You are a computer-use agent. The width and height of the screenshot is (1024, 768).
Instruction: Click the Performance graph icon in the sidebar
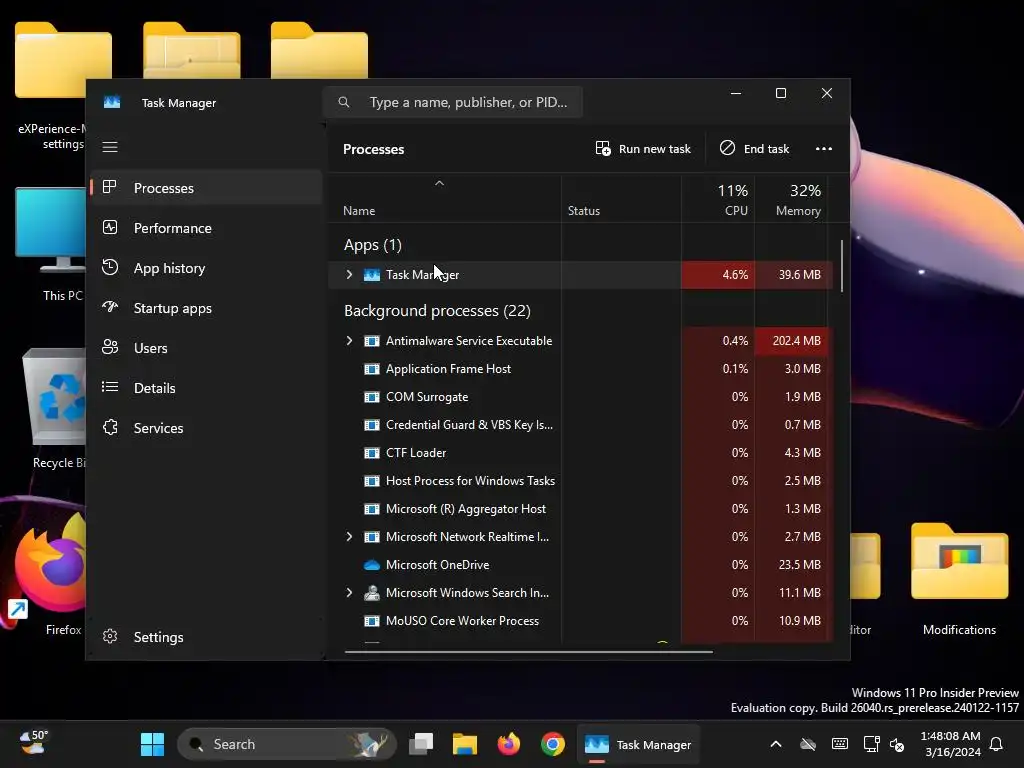[110, 227]
